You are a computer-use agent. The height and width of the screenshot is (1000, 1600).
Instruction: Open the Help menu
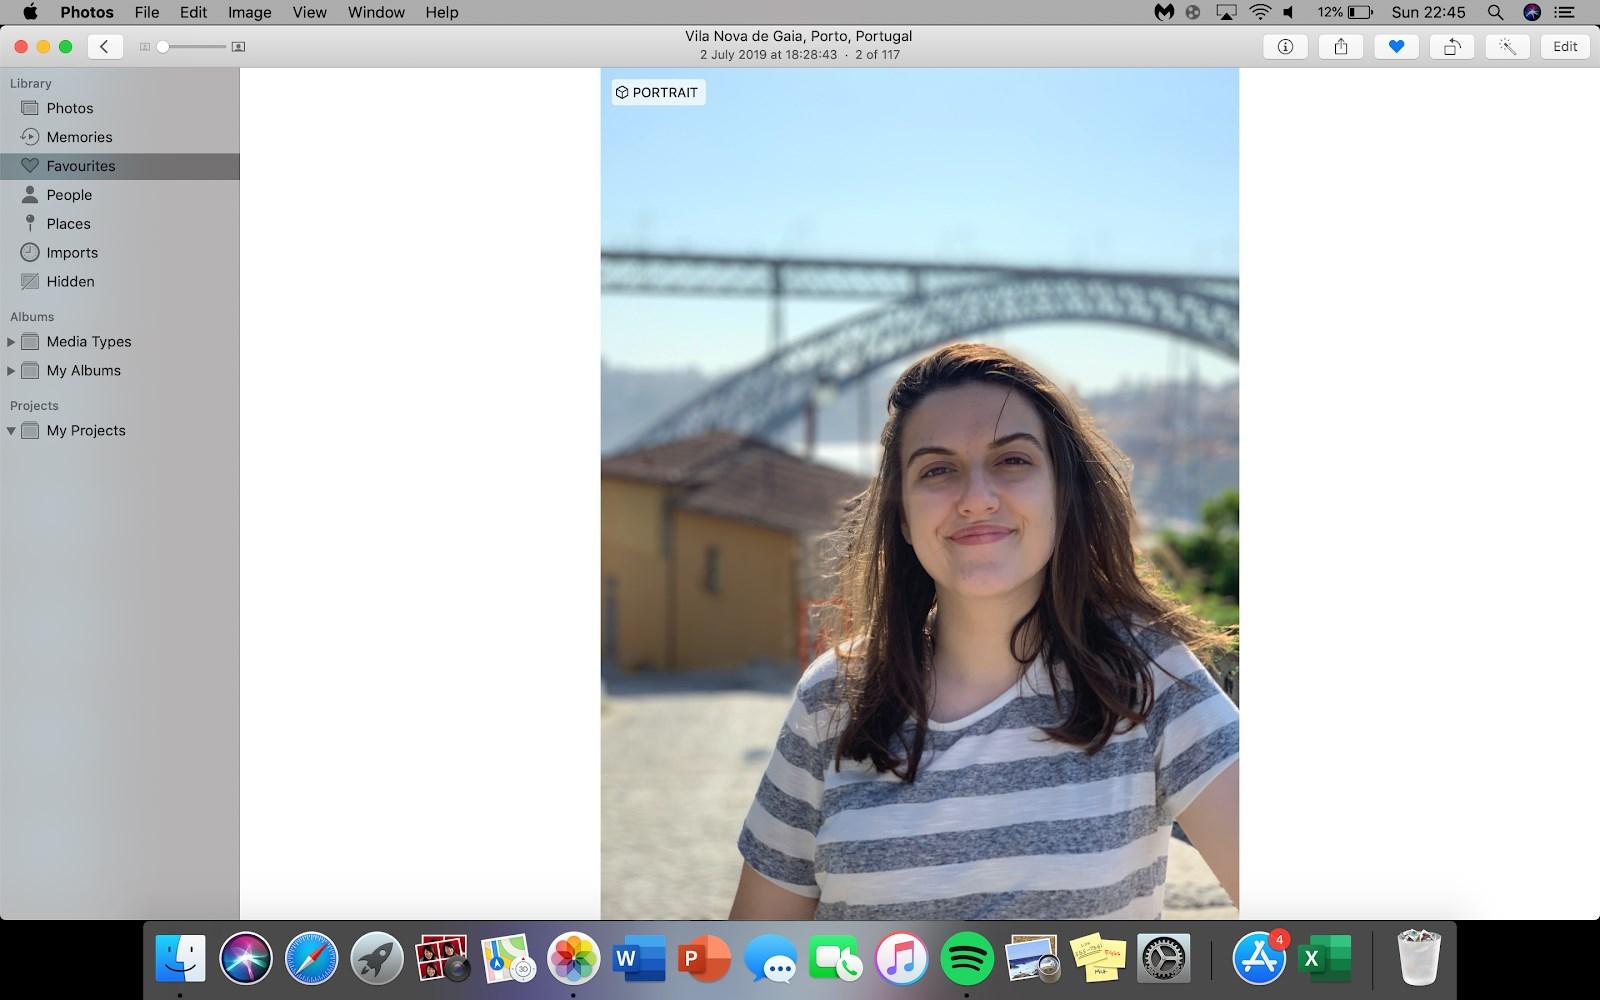click(442, 12)
